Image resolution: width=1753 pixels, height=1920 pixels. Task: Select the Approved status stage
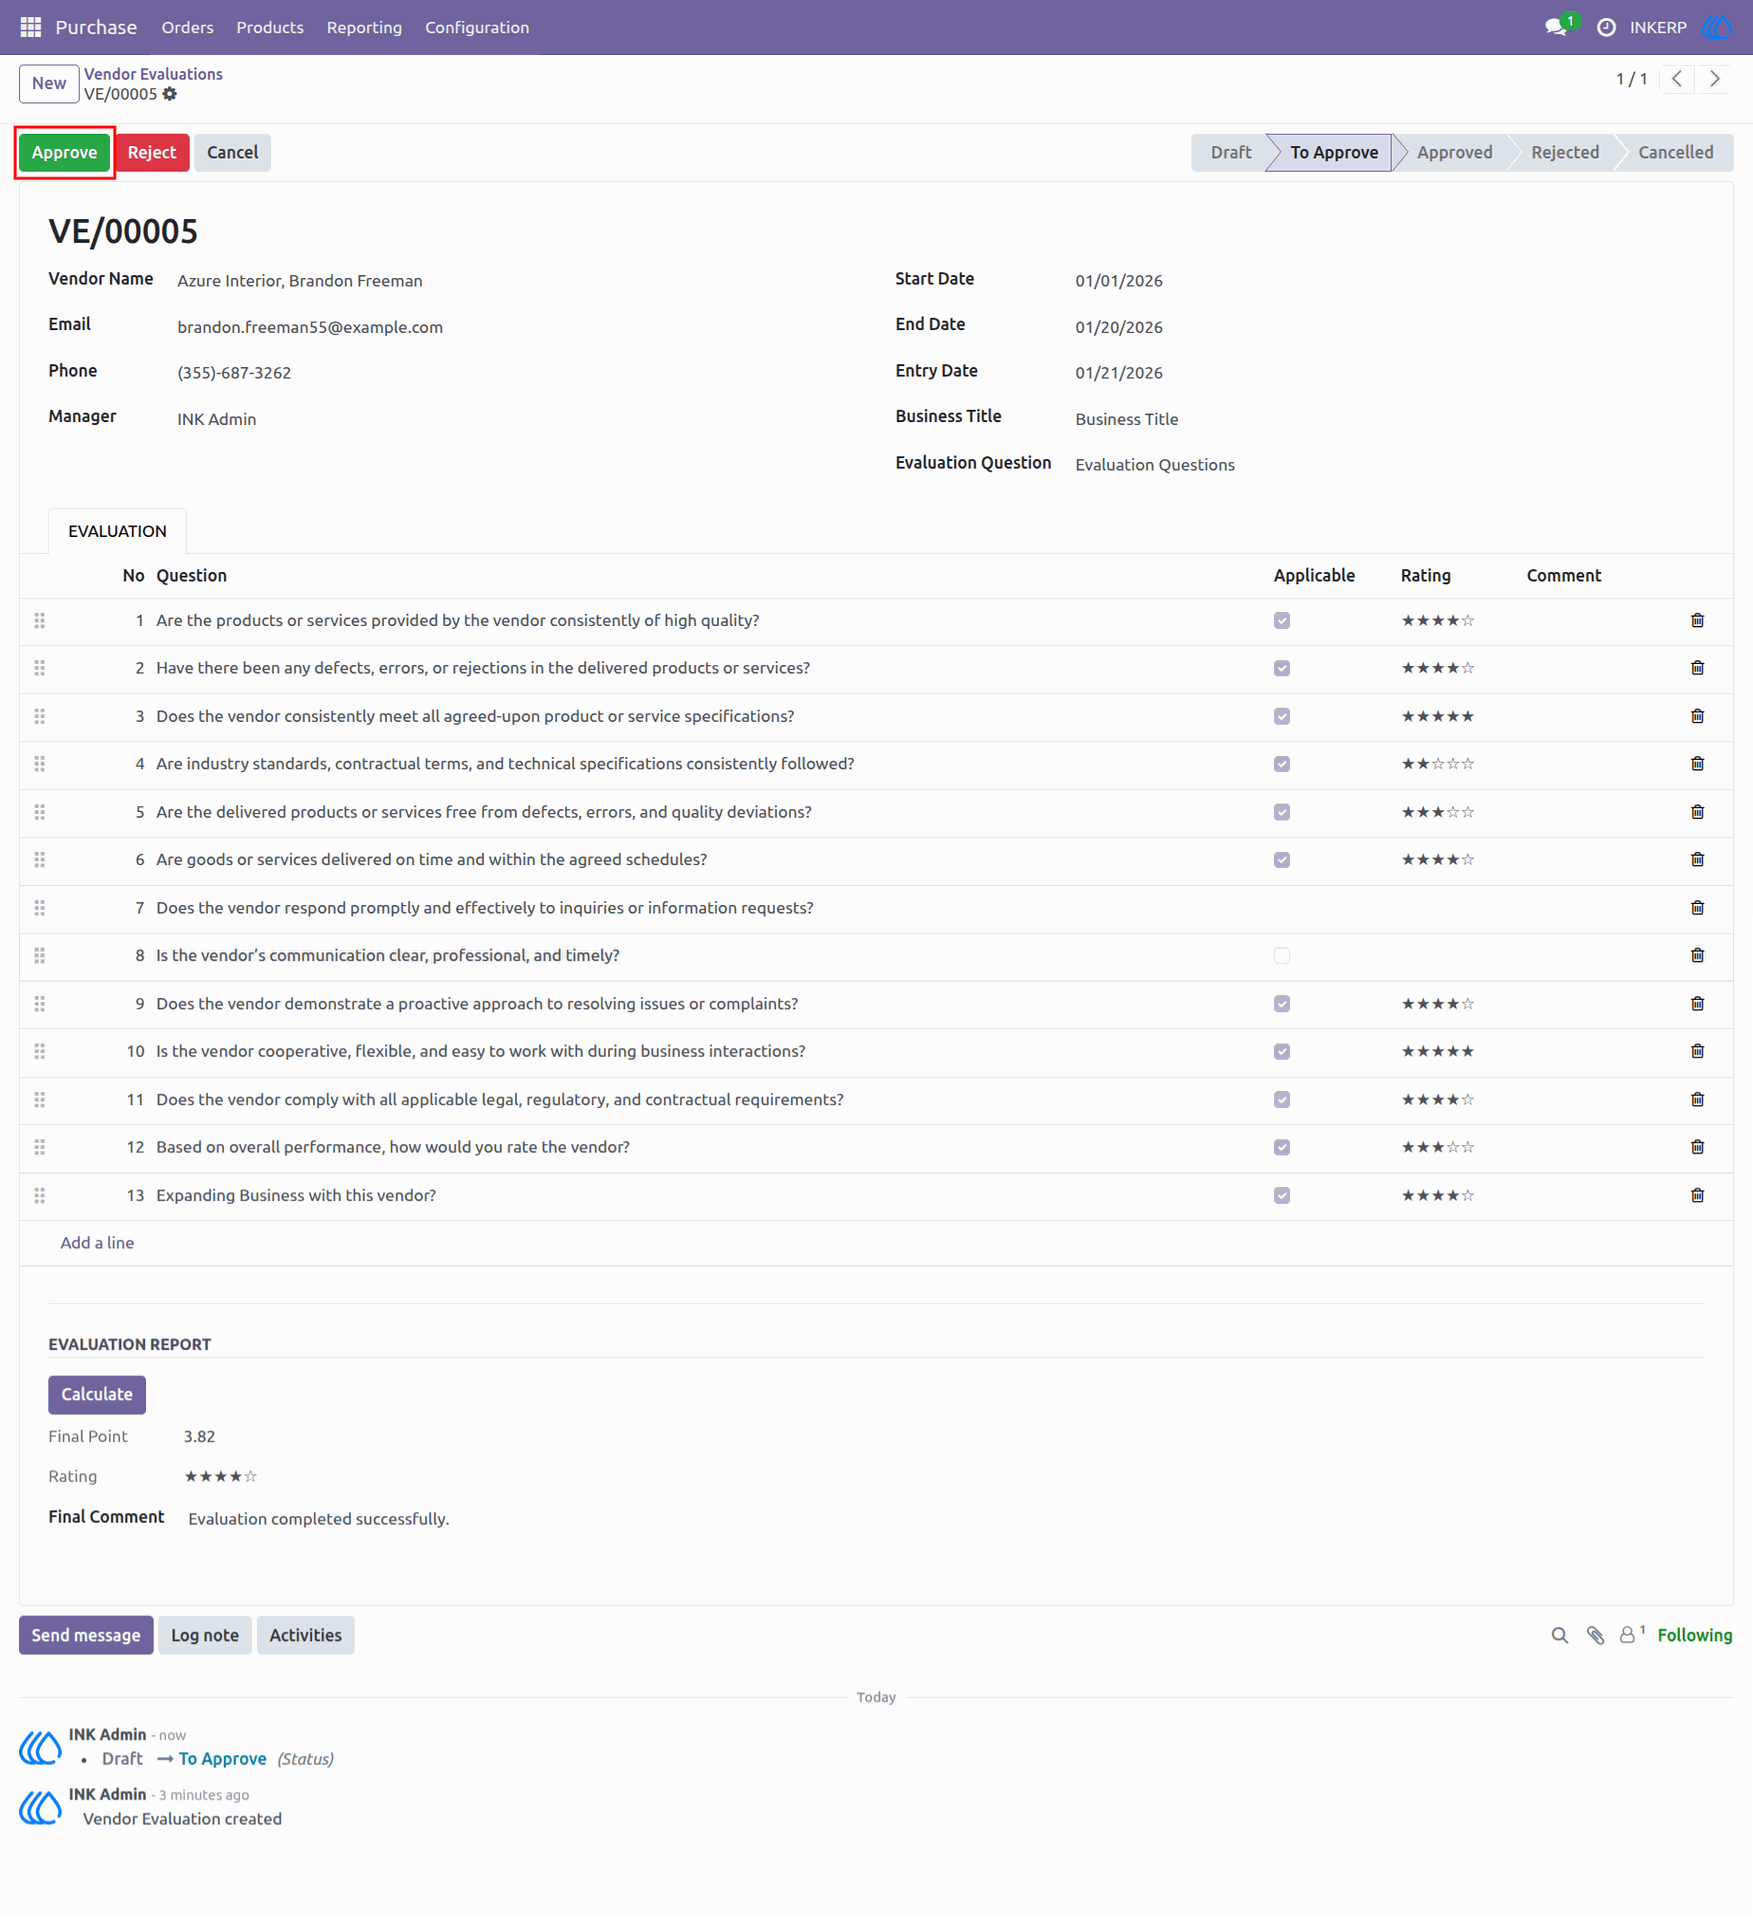(x=1454, y=153)
